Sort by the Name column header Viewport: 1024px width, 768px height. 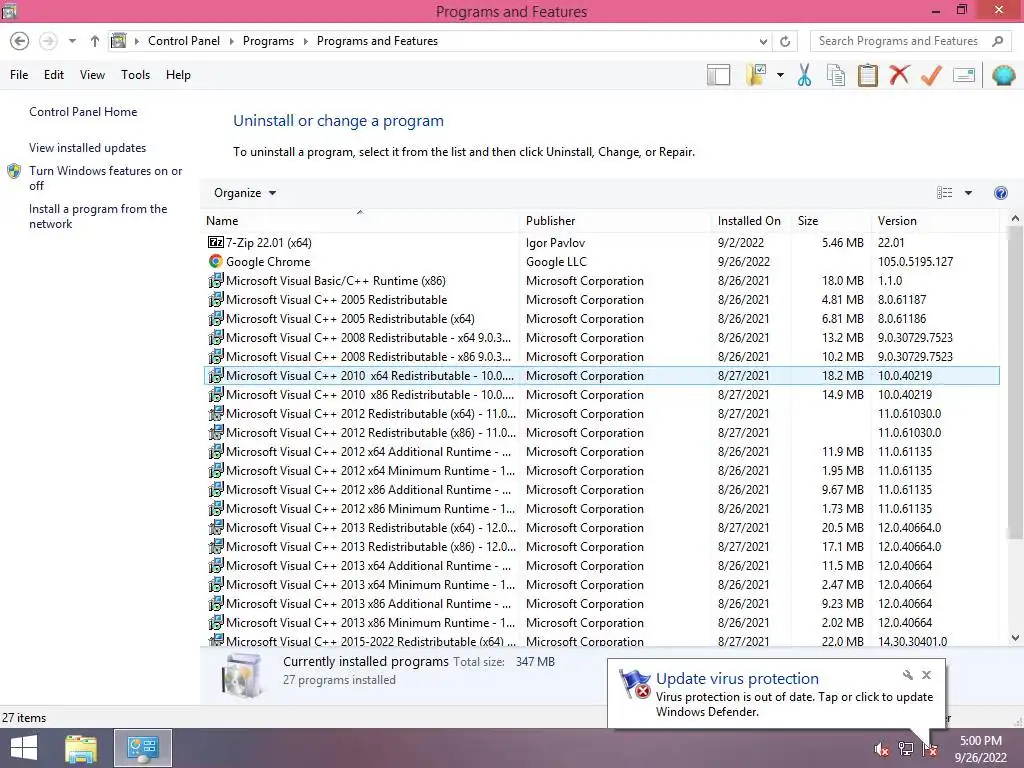pyautogui.click(x=360, y=221)
